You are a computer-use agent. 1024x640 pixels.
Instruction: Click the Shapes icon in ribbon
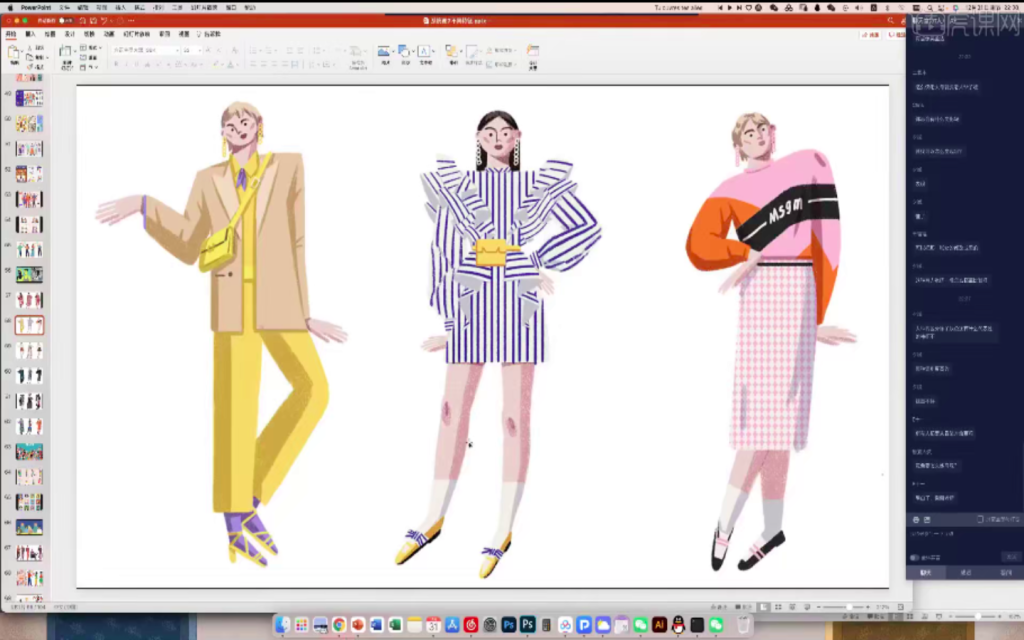point(404,51)
